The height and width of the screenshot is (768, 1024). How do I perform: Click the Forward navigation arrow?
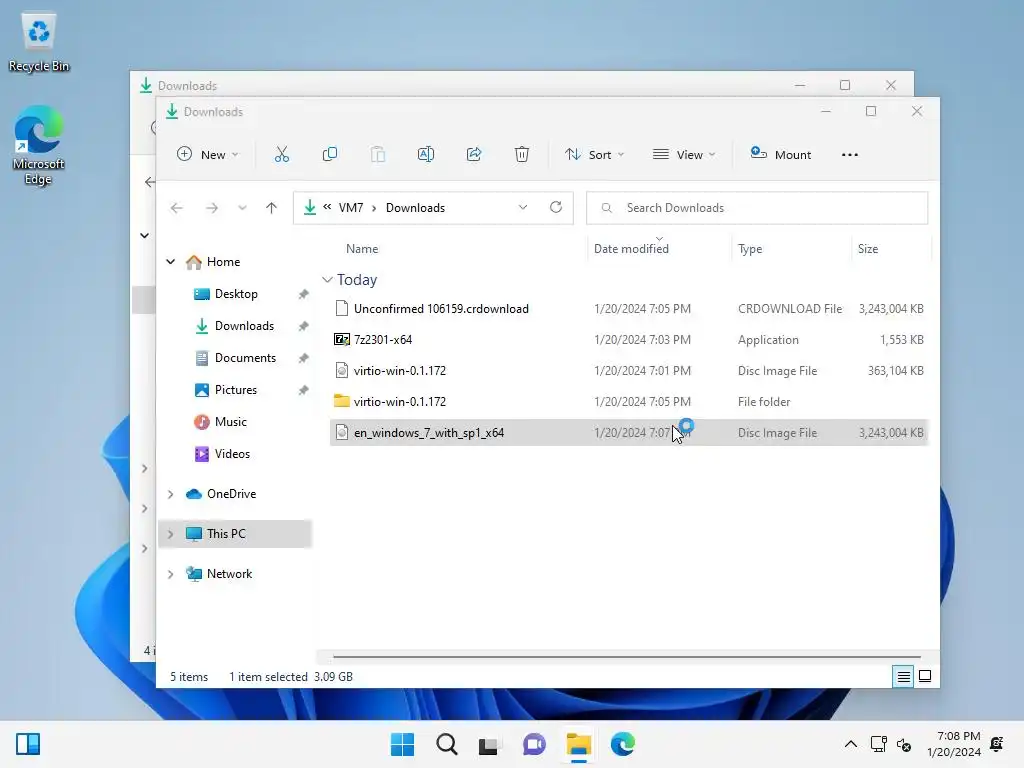(212, 208)
